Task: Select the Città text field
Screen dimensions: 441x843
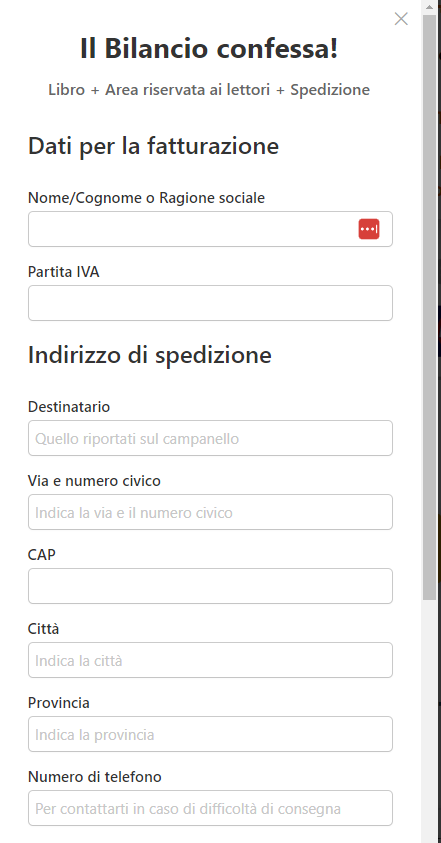Action: tap(210, 660)
